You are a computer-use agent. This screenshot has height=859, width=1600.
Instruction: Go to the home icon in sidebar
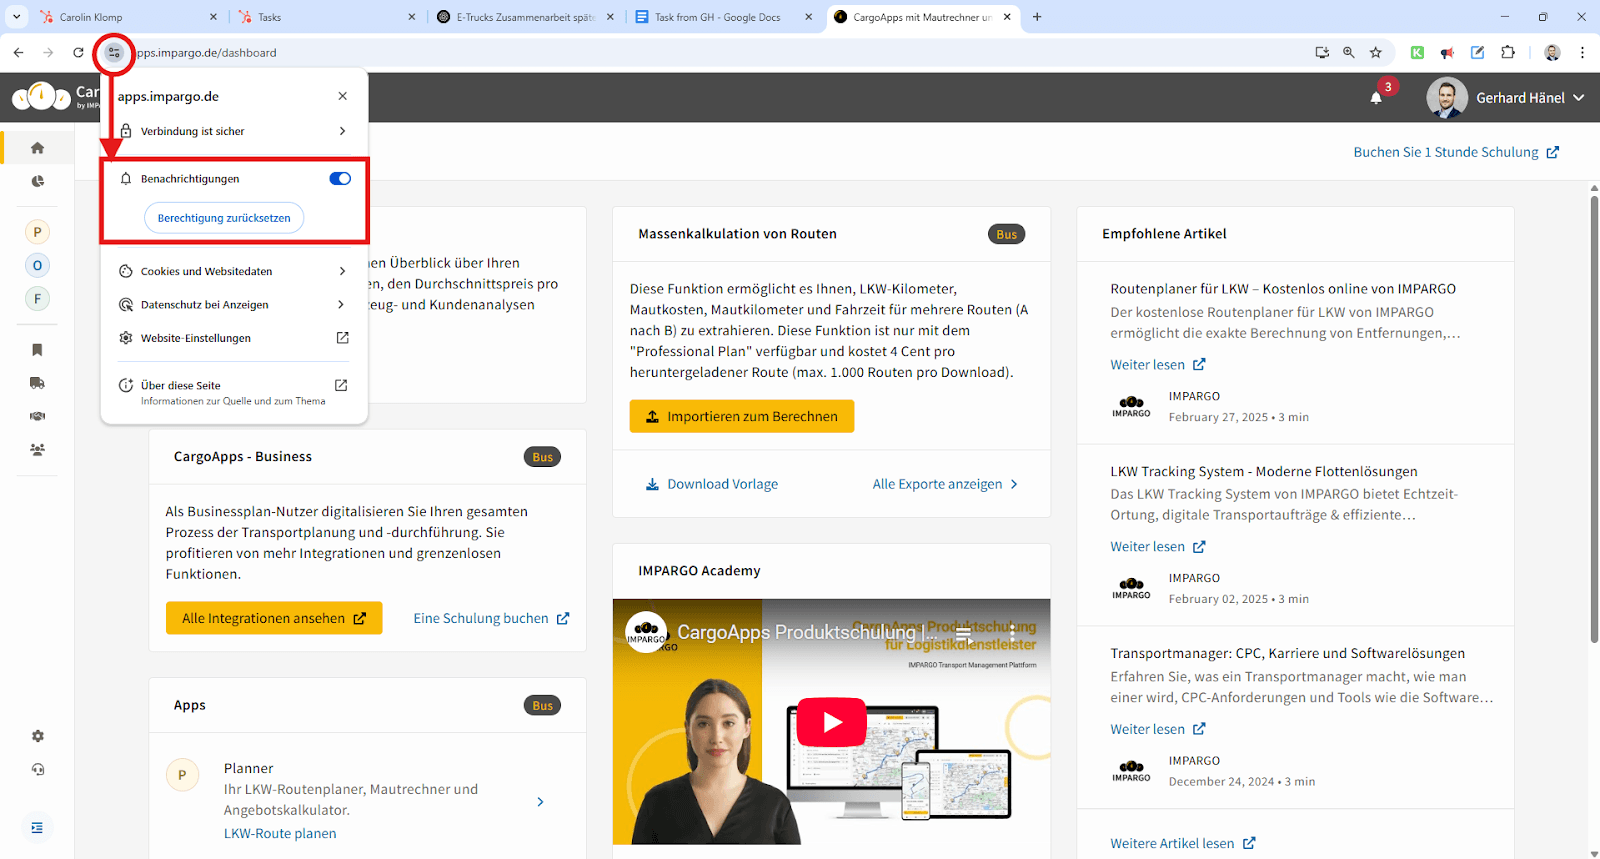coord(37,148)
